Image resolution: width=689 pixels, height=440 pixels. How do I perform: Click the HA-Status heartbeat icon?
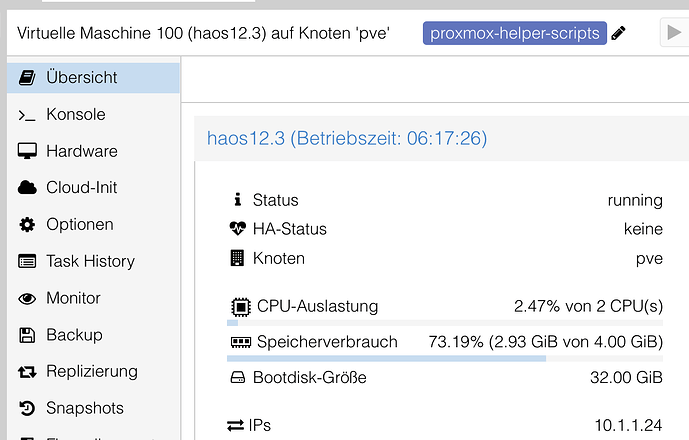(238, 229)
